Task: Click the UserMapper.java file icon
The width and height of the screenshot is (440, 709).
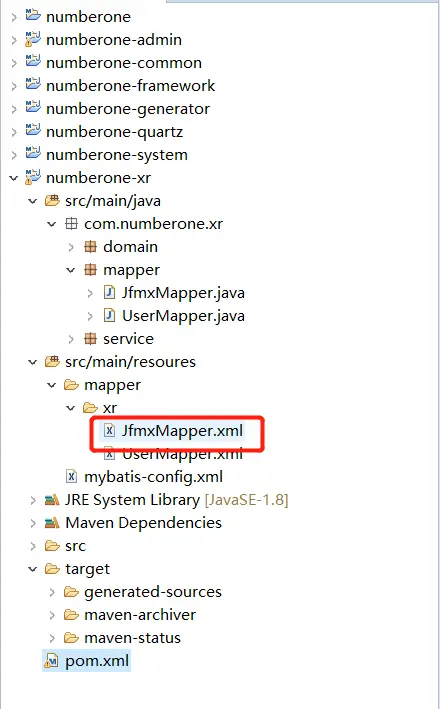Action: pos(109,315)
